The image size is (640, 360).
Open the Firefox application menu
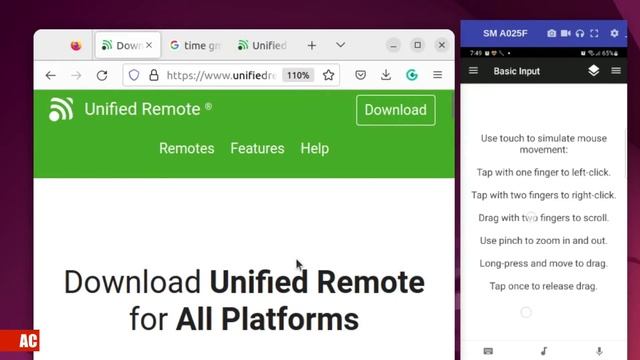(x=438, y=75)
